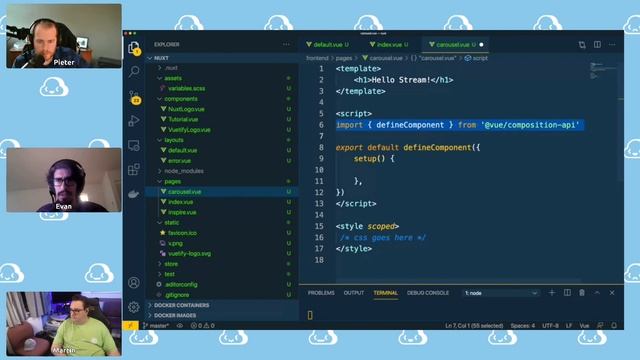Viewport: 640px width, 360px height.
Task: Open the feedback icon in status bar
Action: [x=600, y=326]
